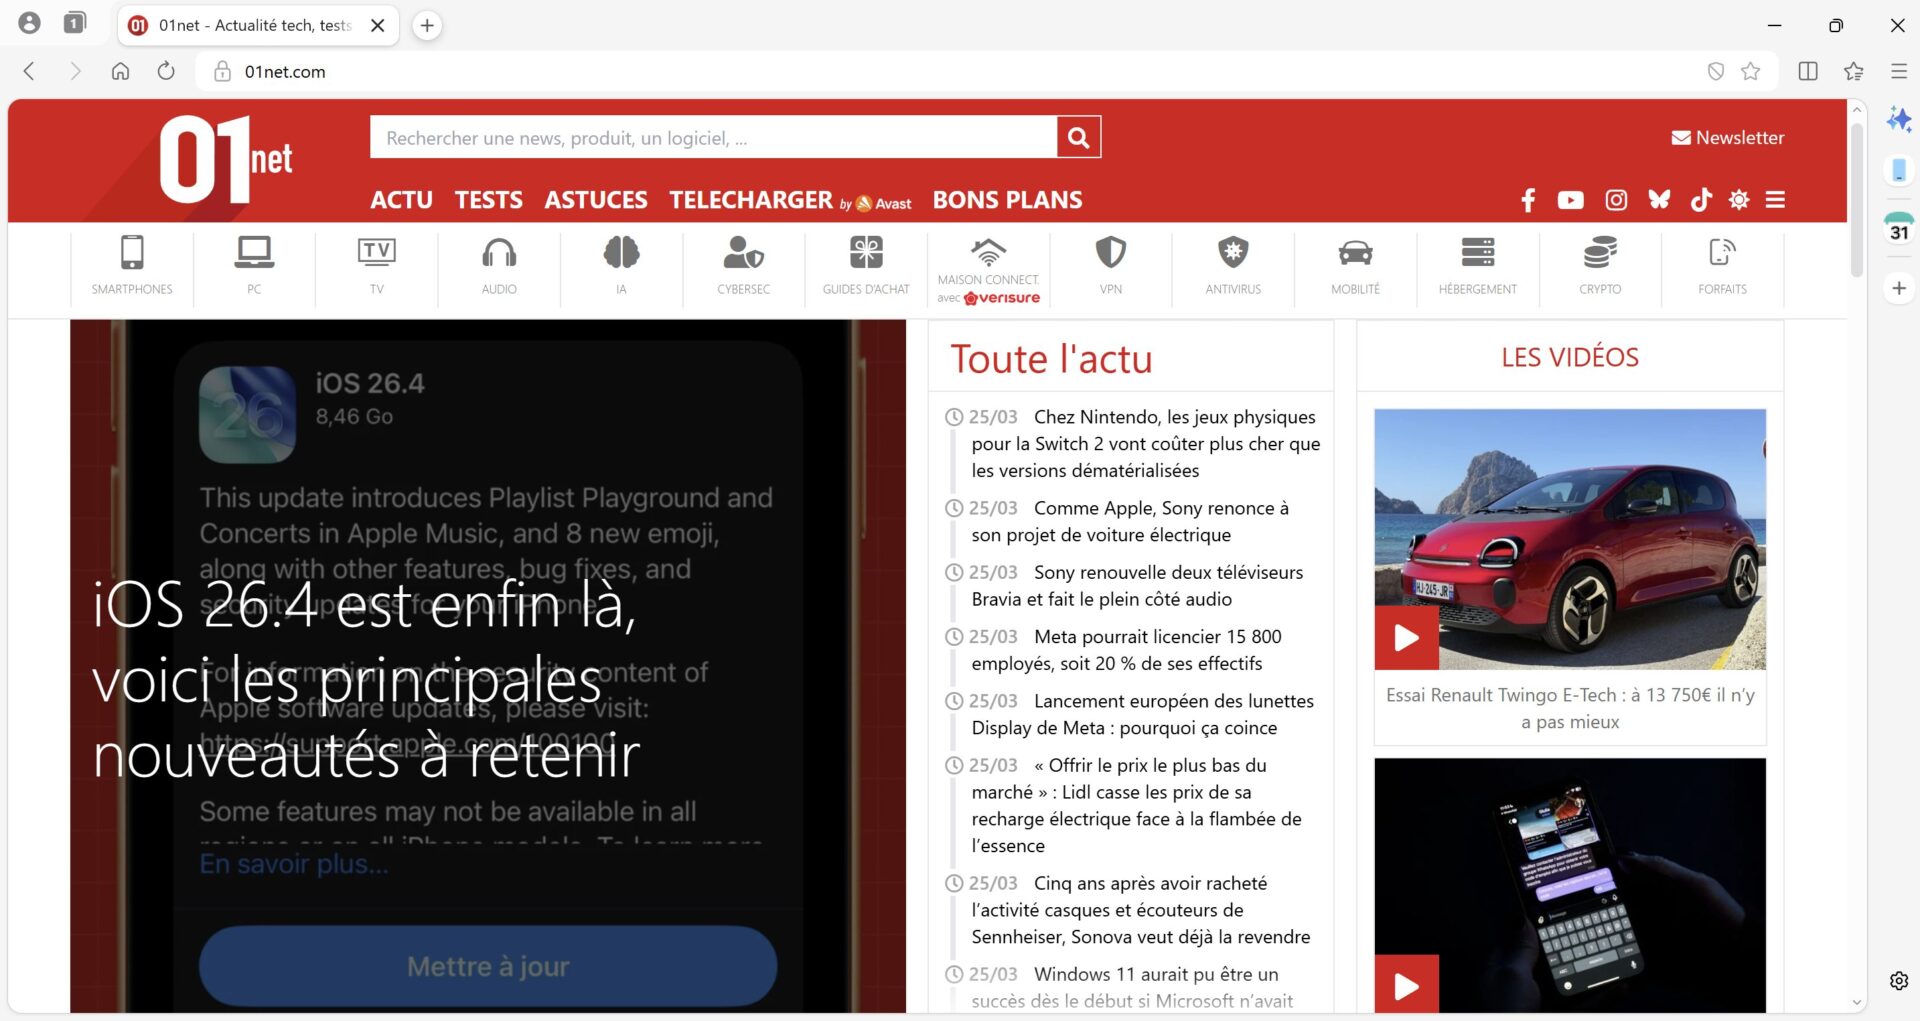Open 01net TikTok icon
Image resolution: width=1920 pixels, height=1021 pixels.
[x=1701, y=200]
